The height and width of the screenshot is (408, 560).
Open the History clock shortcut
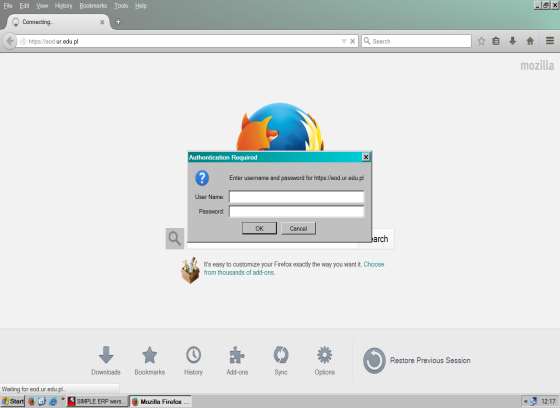(193, 360)
